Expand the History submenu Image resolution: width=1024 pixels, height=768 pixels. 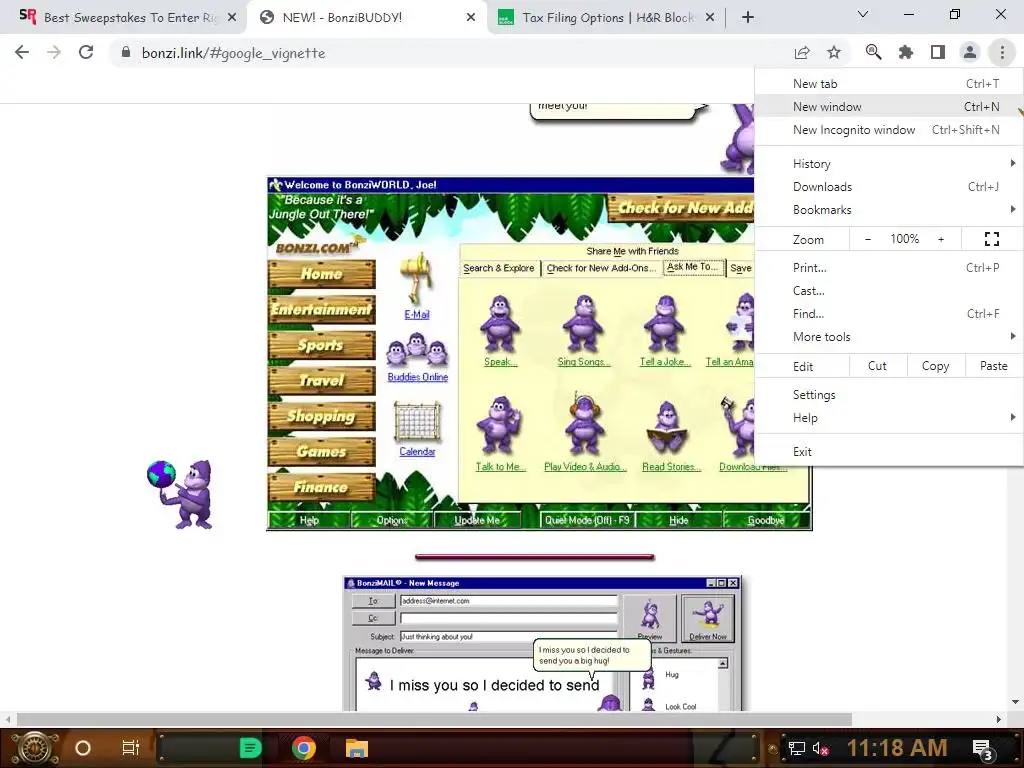click(889, 163)
